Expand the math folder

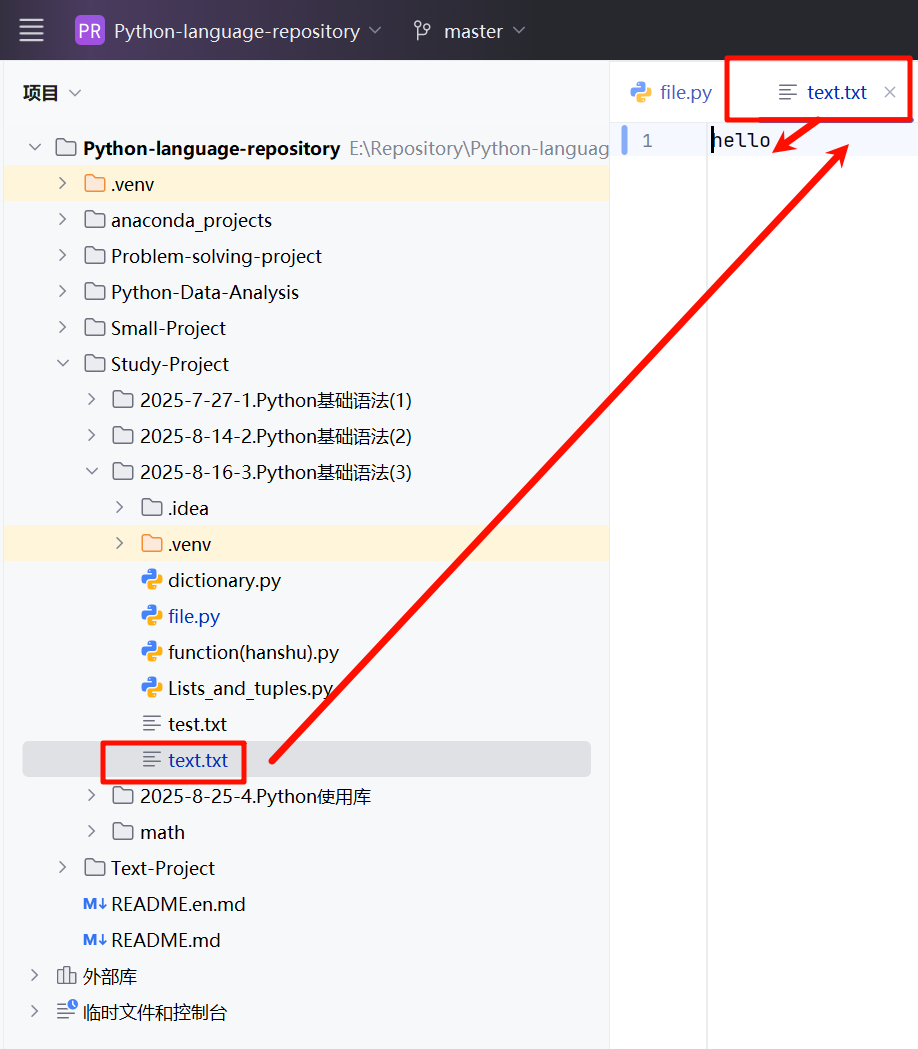(x=92, y=832)
